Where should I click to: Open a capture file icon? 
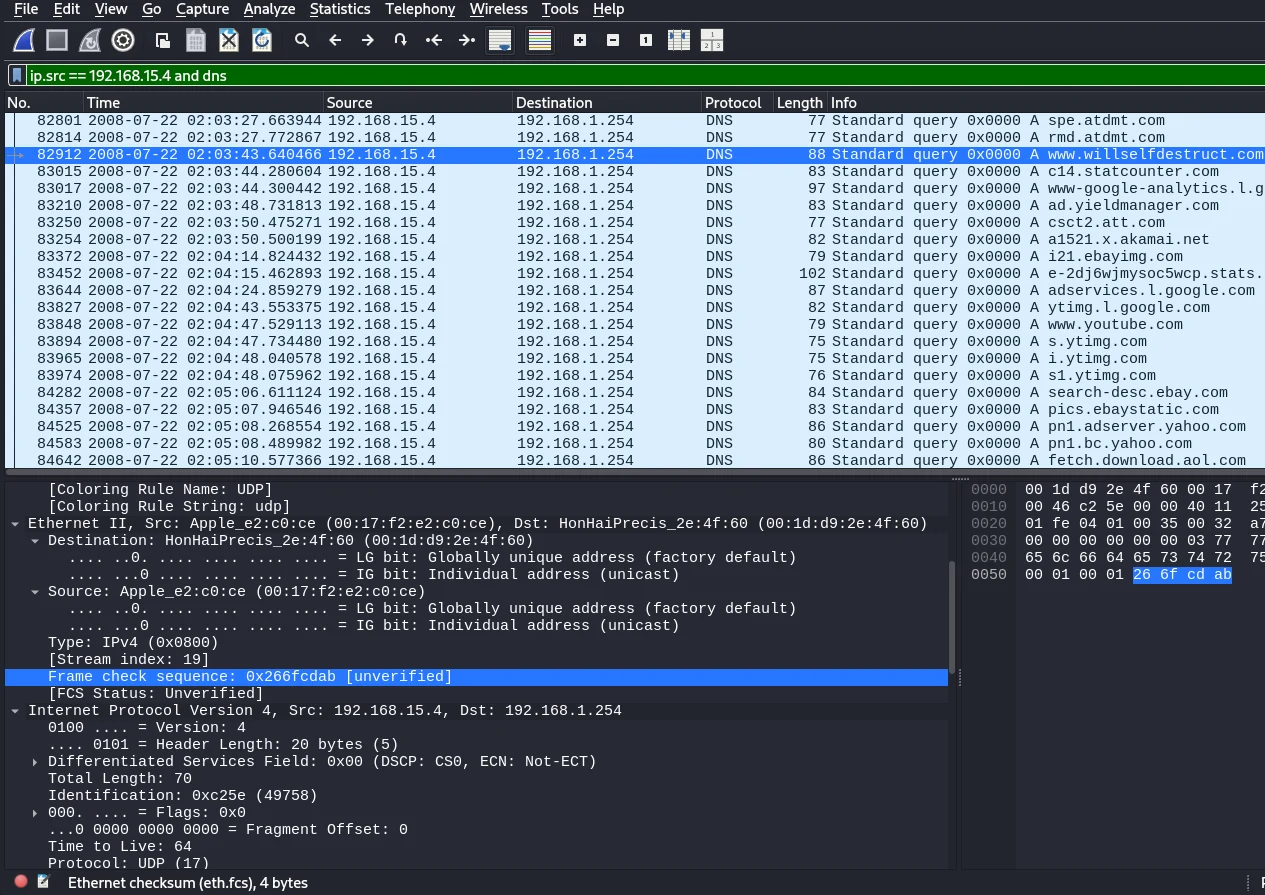pyautogui.click(x=162, y=40)
